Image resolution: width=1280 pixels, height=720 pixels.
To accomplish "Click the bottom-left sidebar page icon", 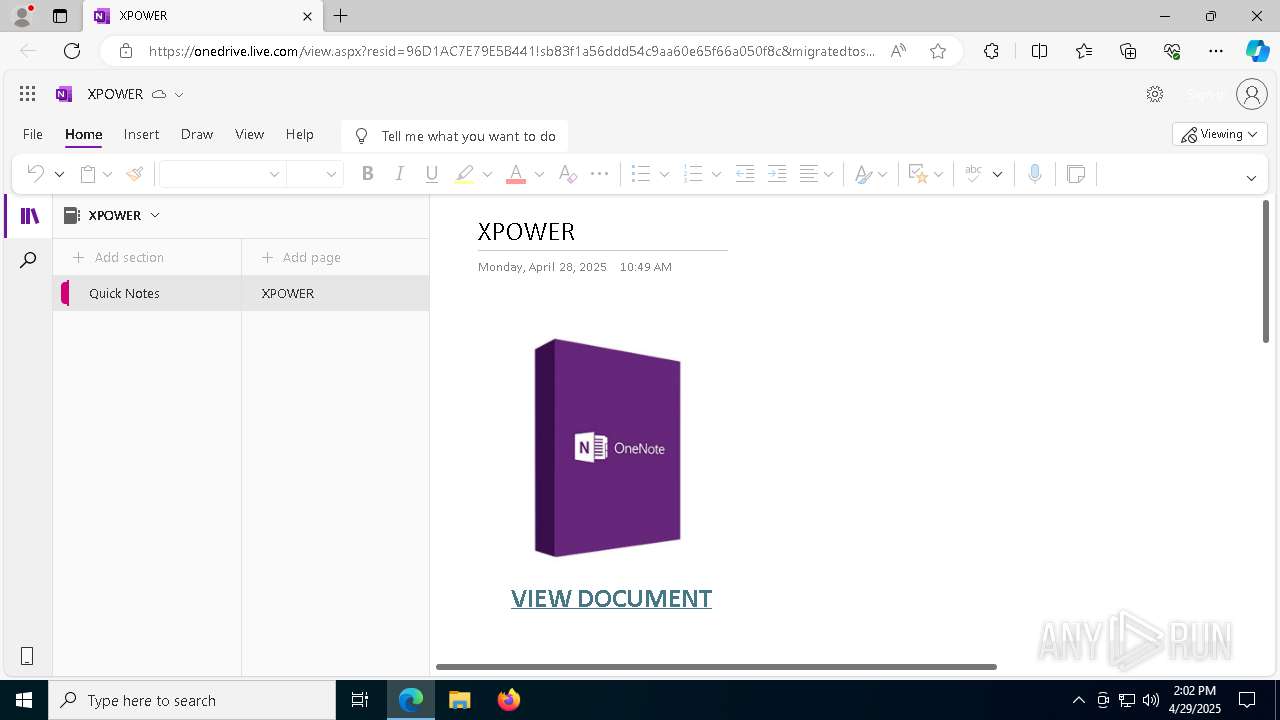I will coord(27,656).
